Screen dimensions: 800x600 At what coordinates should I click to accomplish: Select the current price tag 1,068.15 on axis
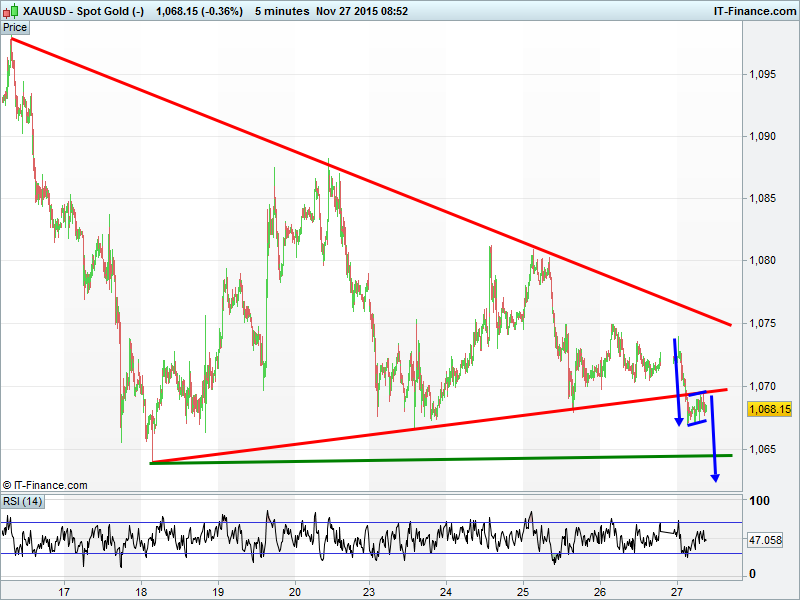tap(770, 409)
